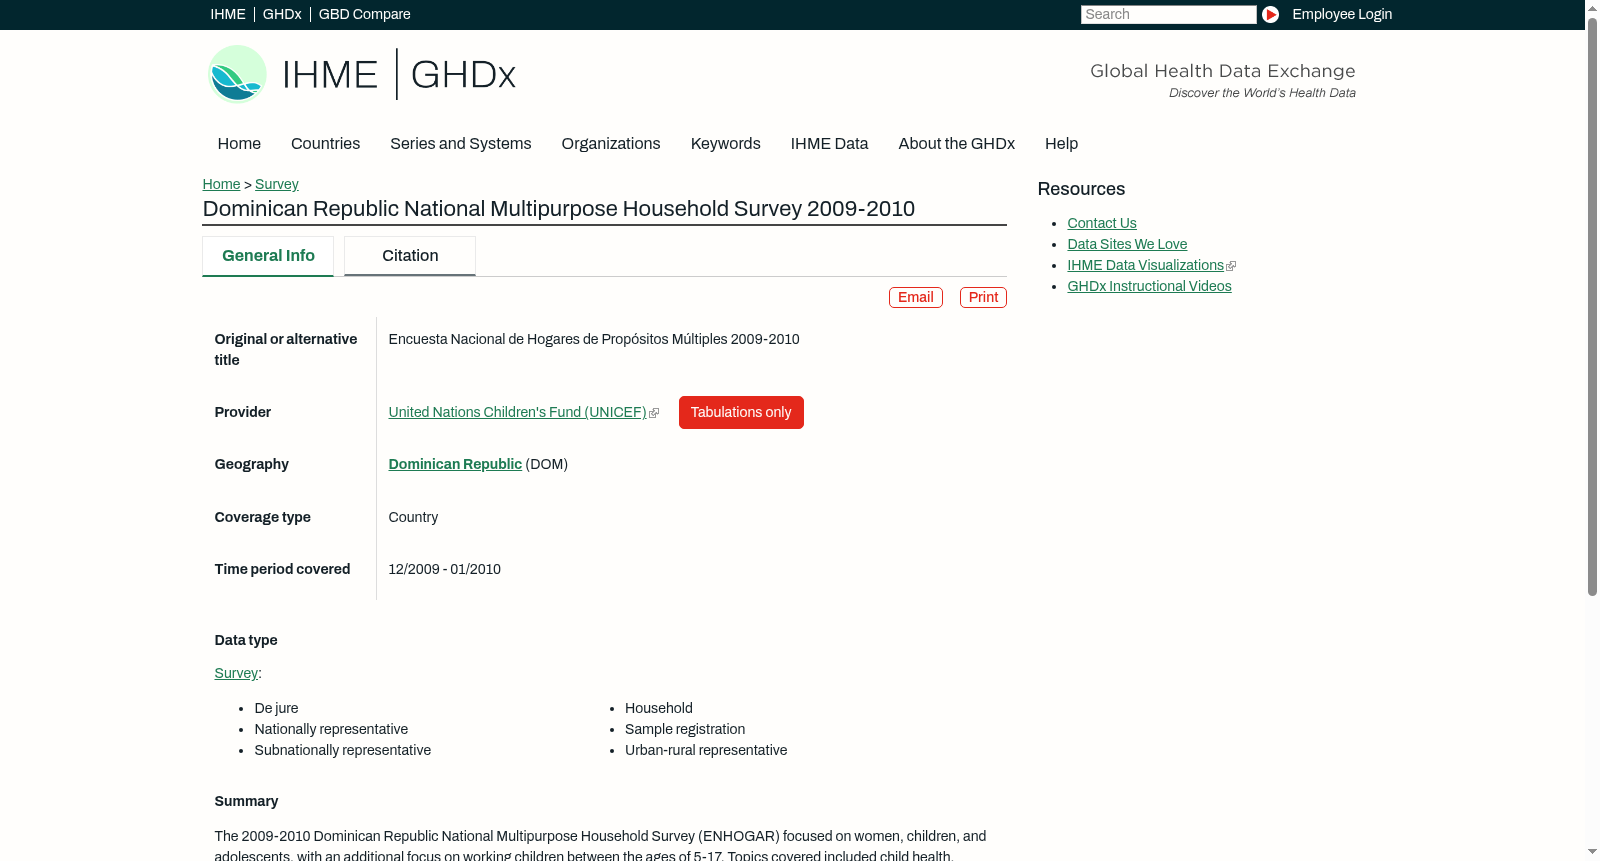Image resolution: width=1600 pixels, height=861 pixels.
Task: Click the time period value '12/2009 - 01/2010'
Action: (x=444, y=569)
